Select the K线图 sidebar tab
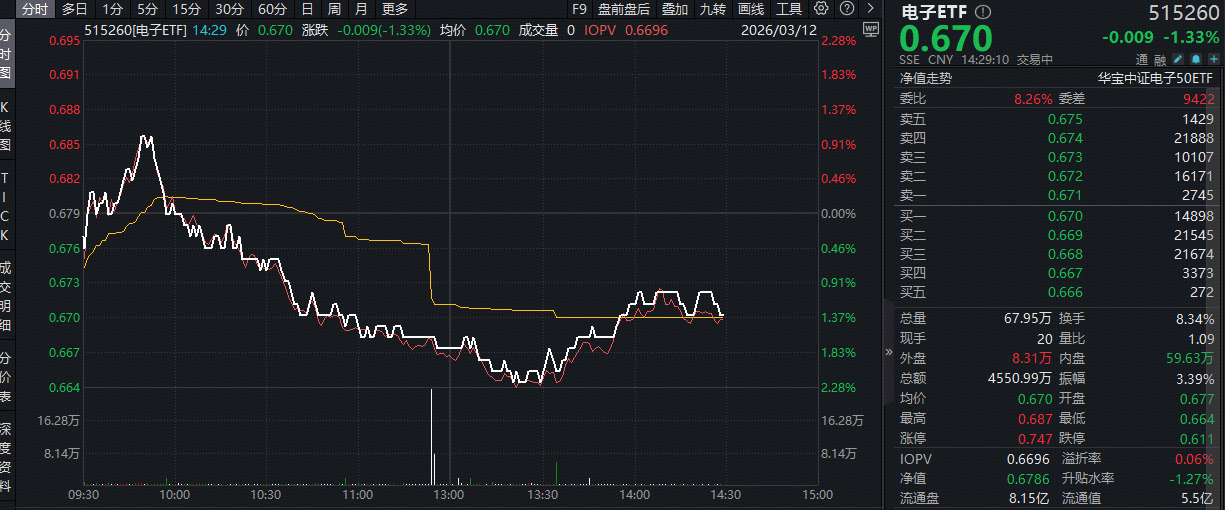1225x510 pixels. pyautogui.click(x=6, y=127)
